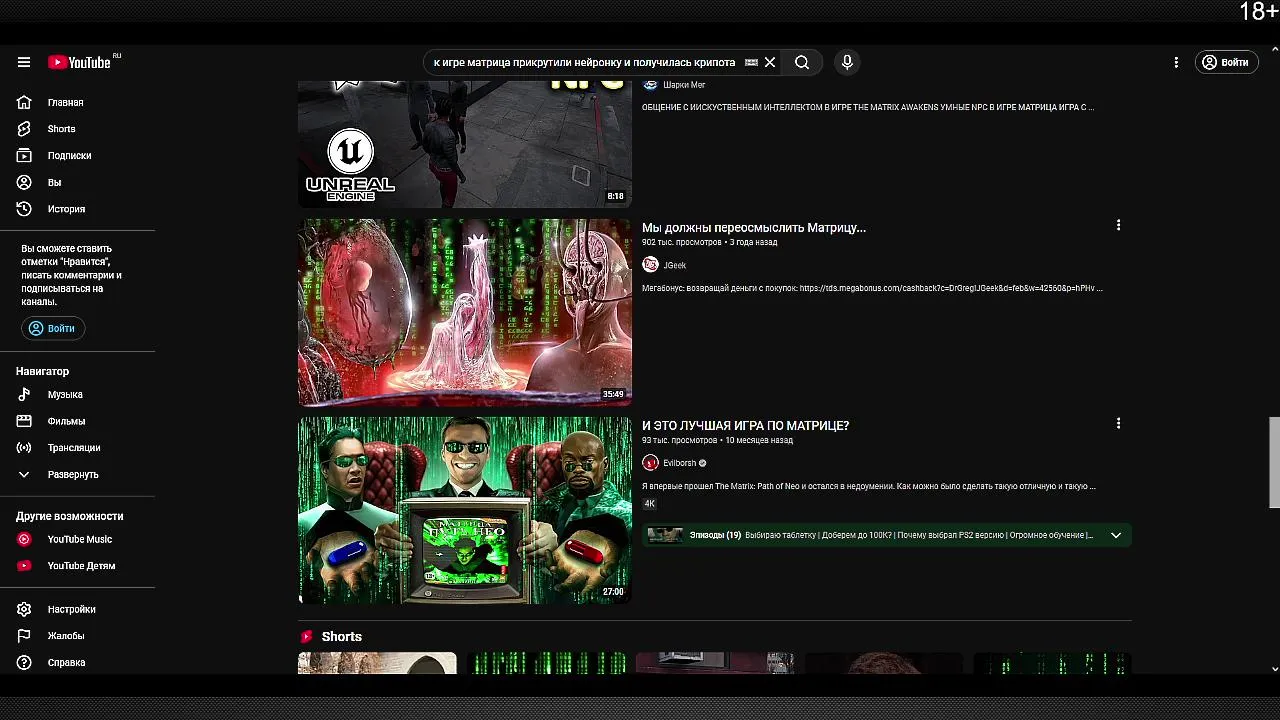The image size is (1280, 720).
Task: Click title И ЭТО ЛУЧШАЯ ИГРА ПО МАТРИЦЕ?
Action: click(x=745, y=426)
